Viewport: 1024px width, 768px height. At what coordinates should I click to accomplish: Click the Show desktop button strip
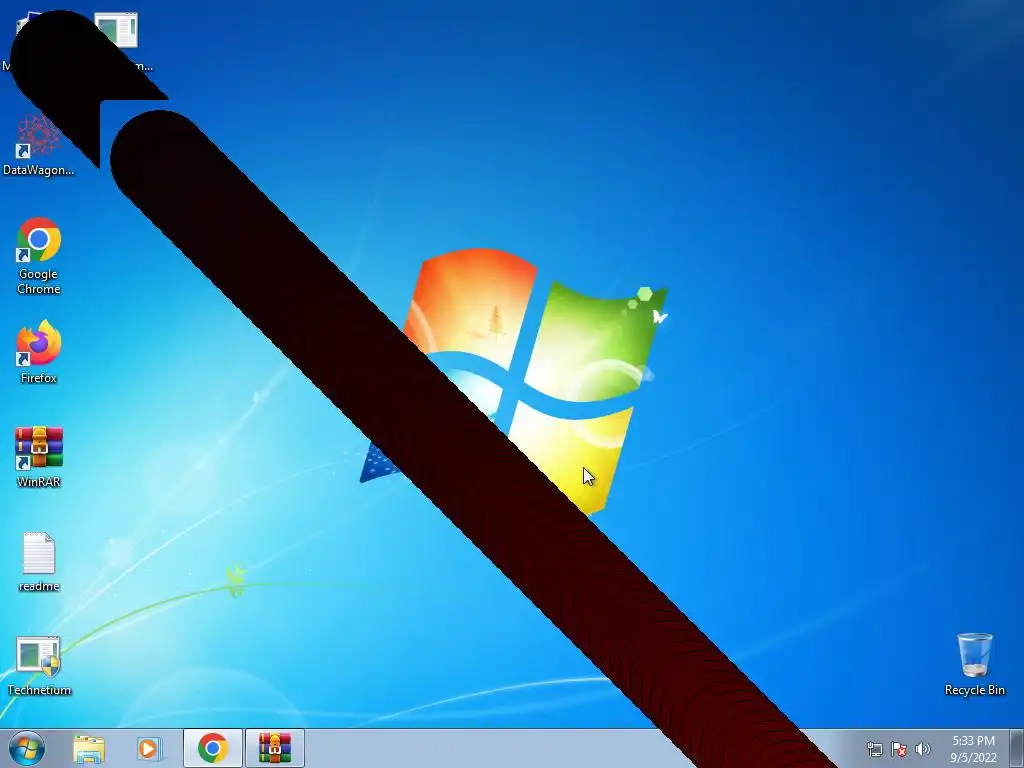click(1017, 748)
